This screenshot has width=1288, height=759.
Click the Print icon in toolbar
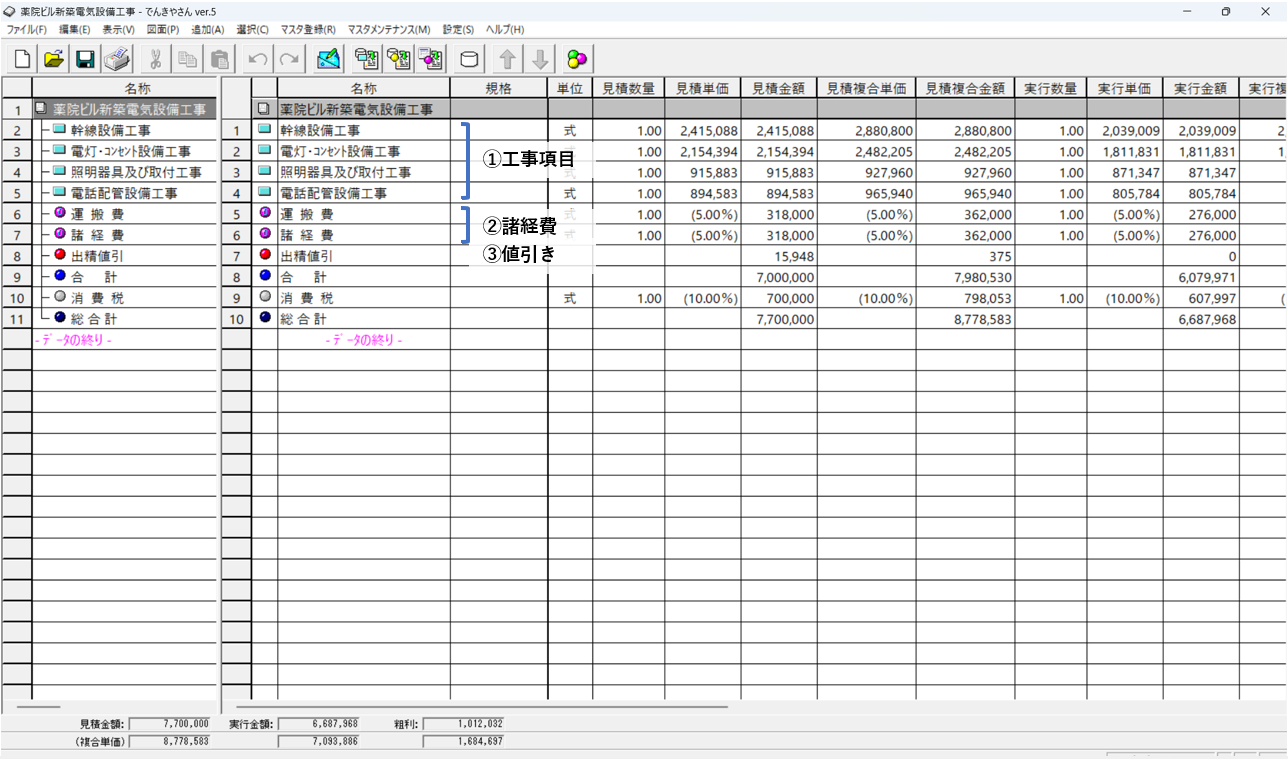tap(117, 59)
